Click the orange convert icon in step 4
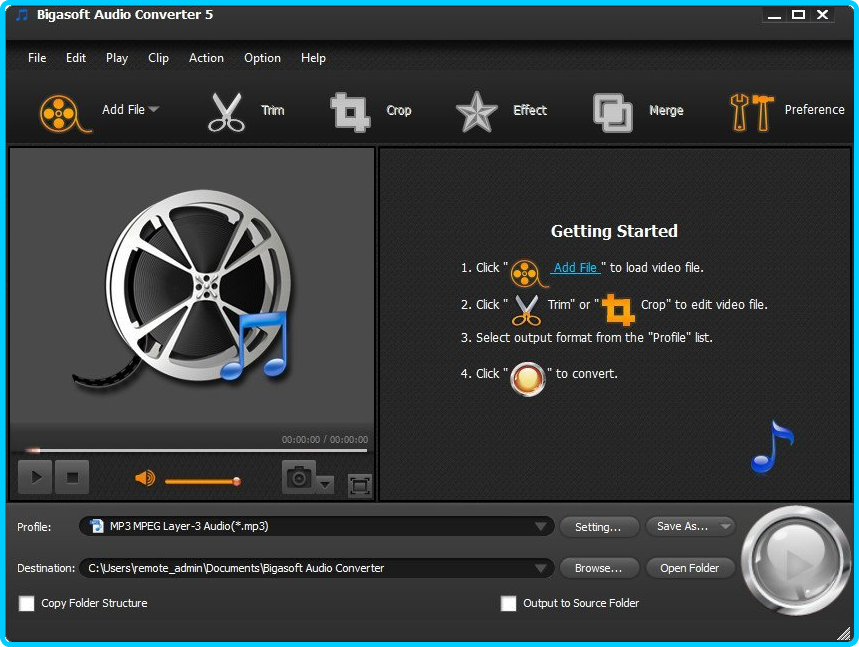This screenshot has height=647, width=859. 528,379
